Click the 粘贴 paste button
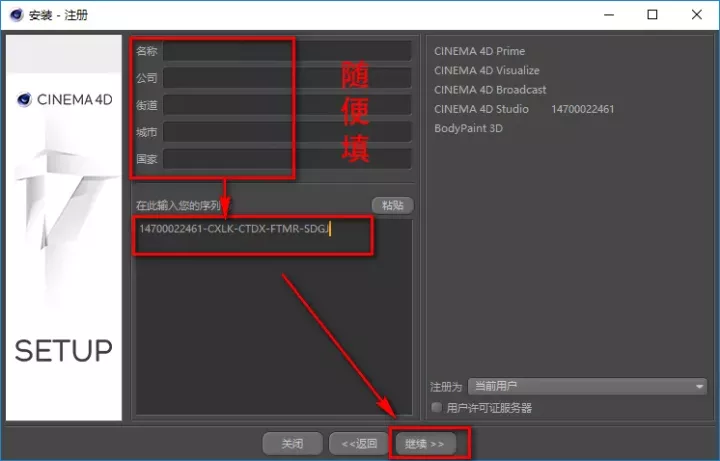The image size is (720, 461). click(392, 205)
